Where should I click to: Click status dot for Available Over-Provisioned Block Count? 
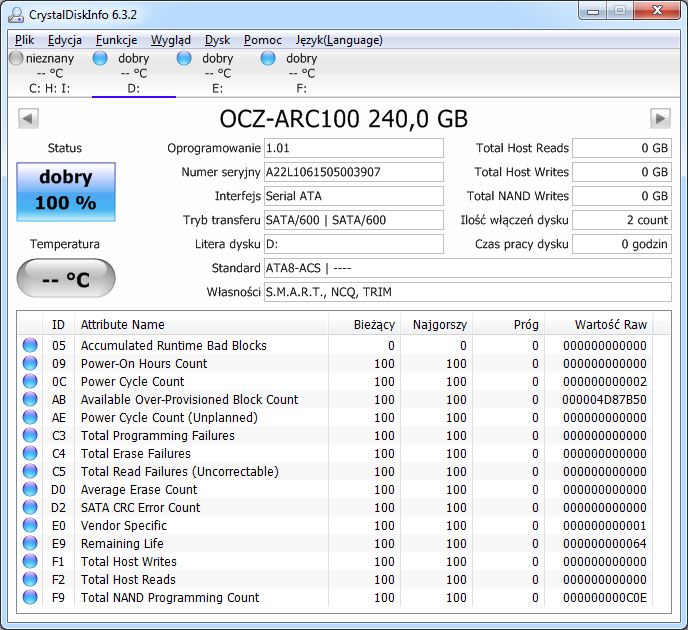30,399
